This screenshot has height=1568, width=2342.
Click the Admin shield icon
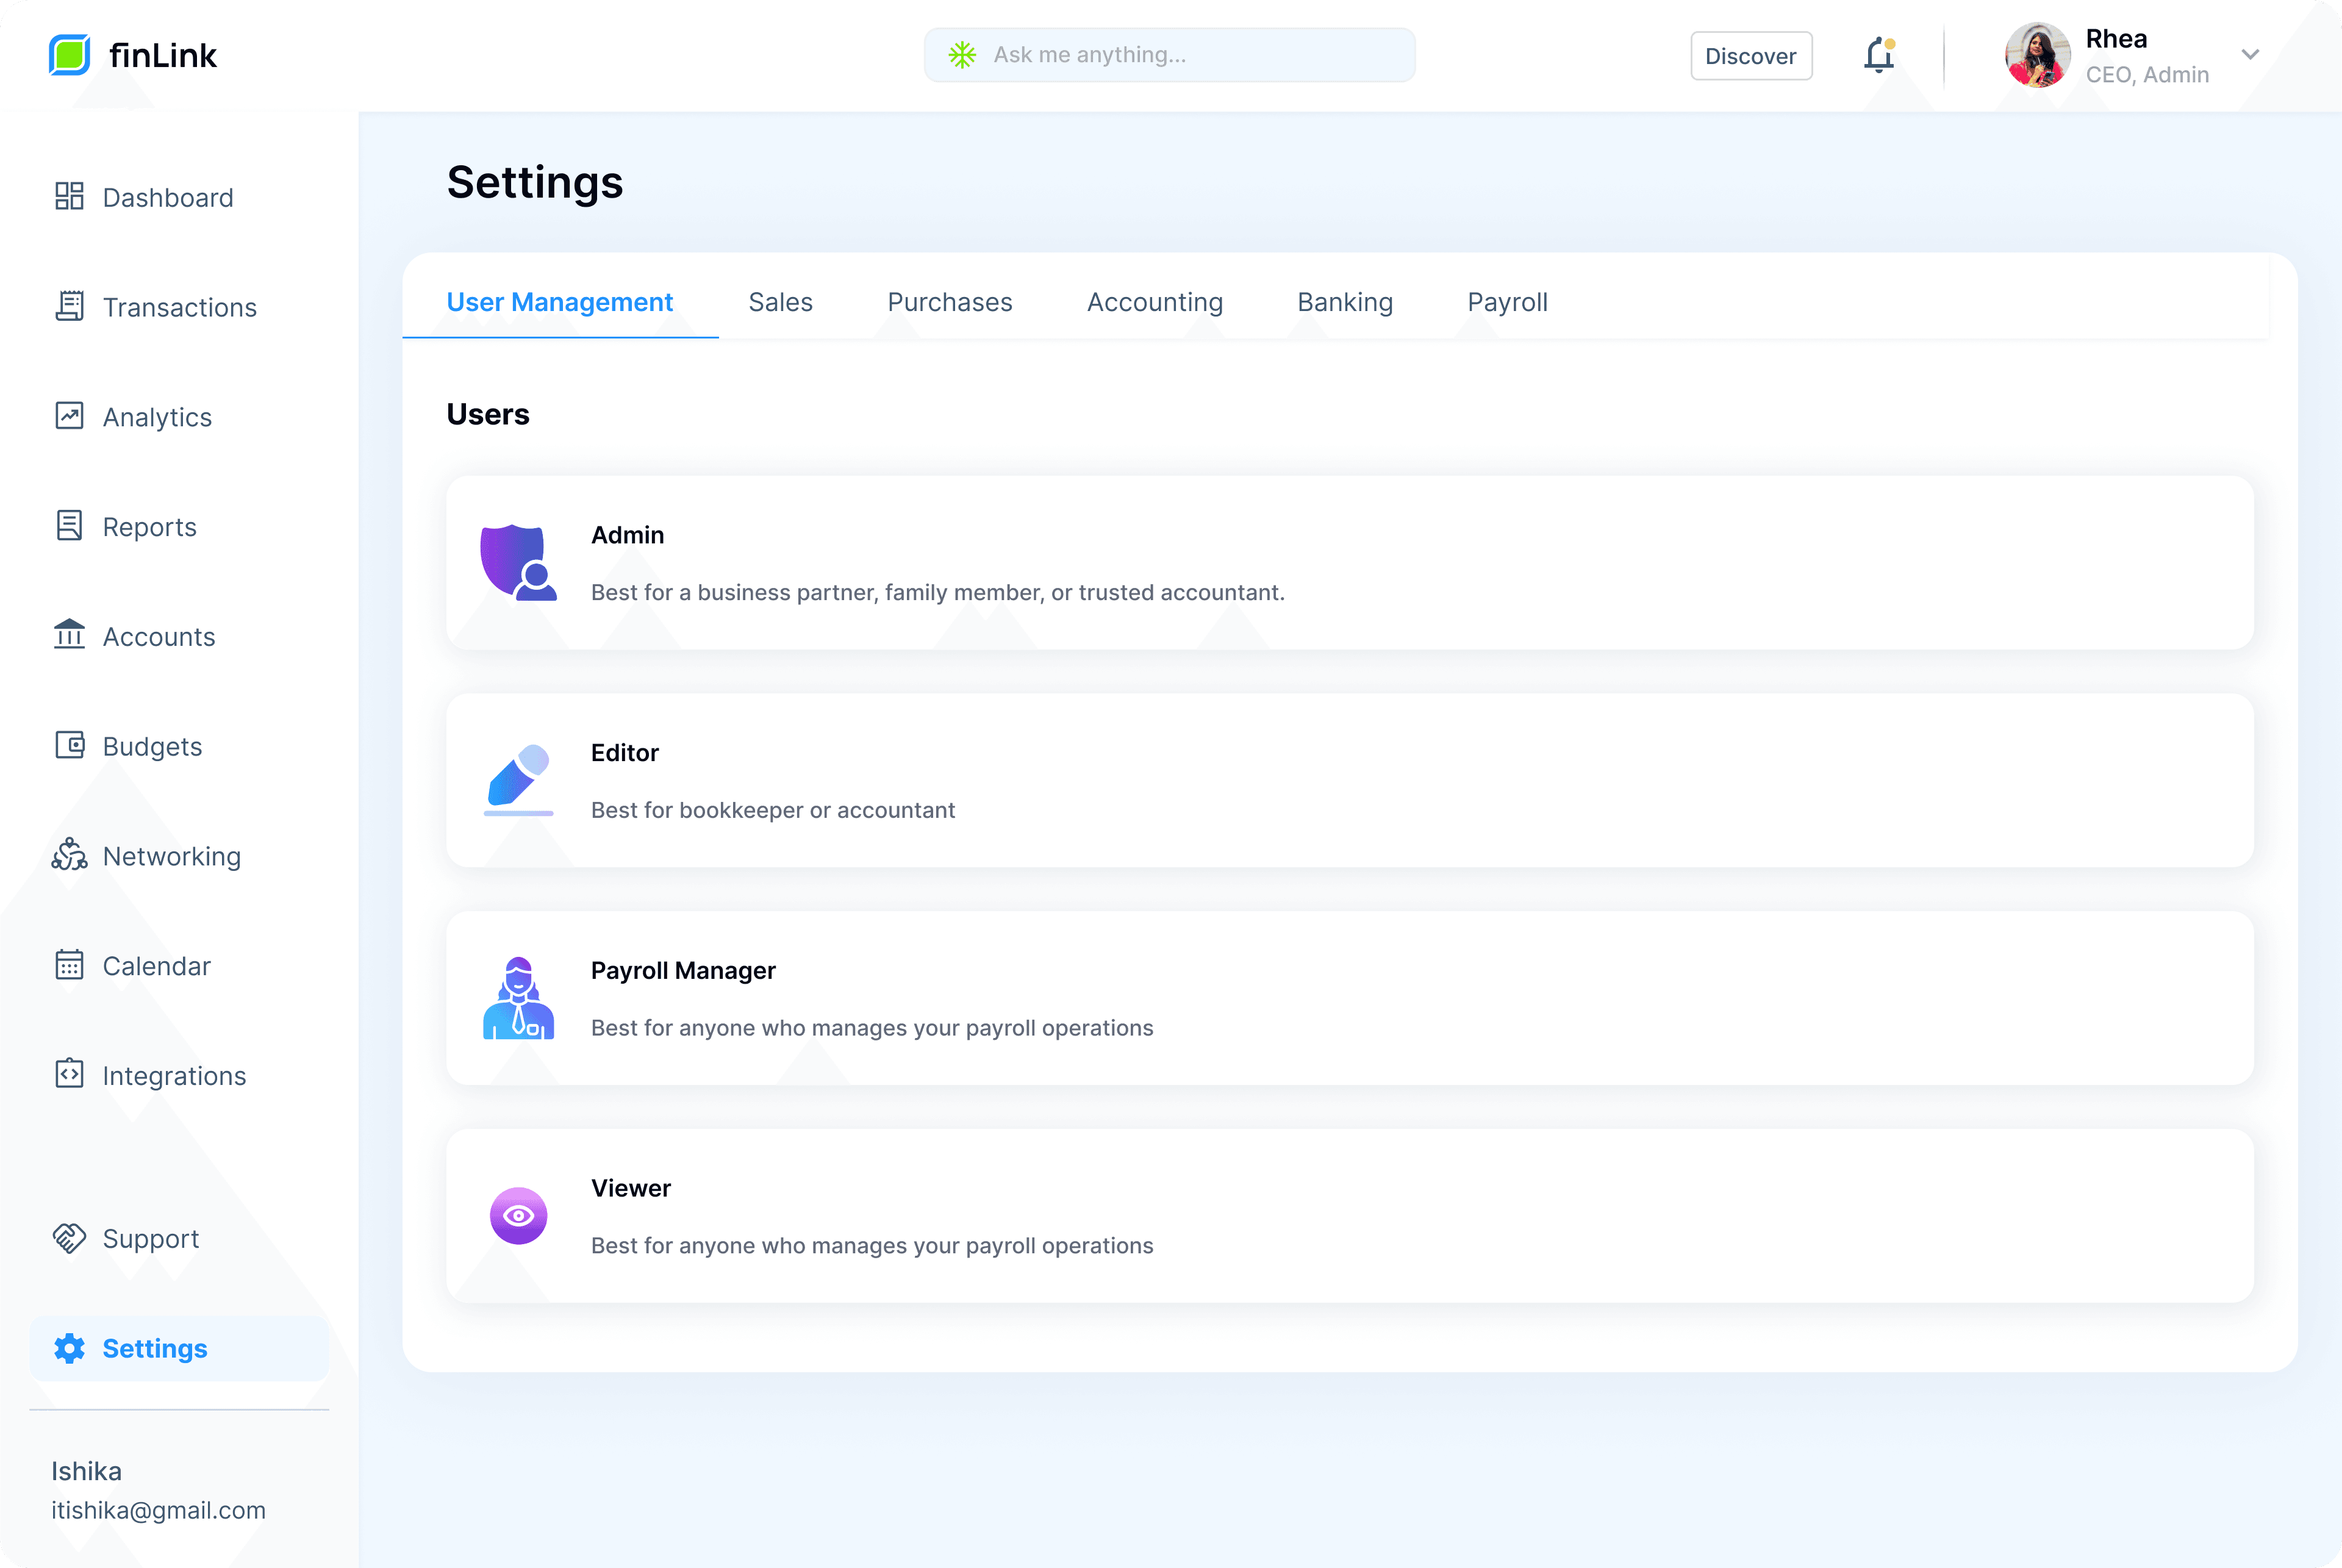(x=518, y=562)
